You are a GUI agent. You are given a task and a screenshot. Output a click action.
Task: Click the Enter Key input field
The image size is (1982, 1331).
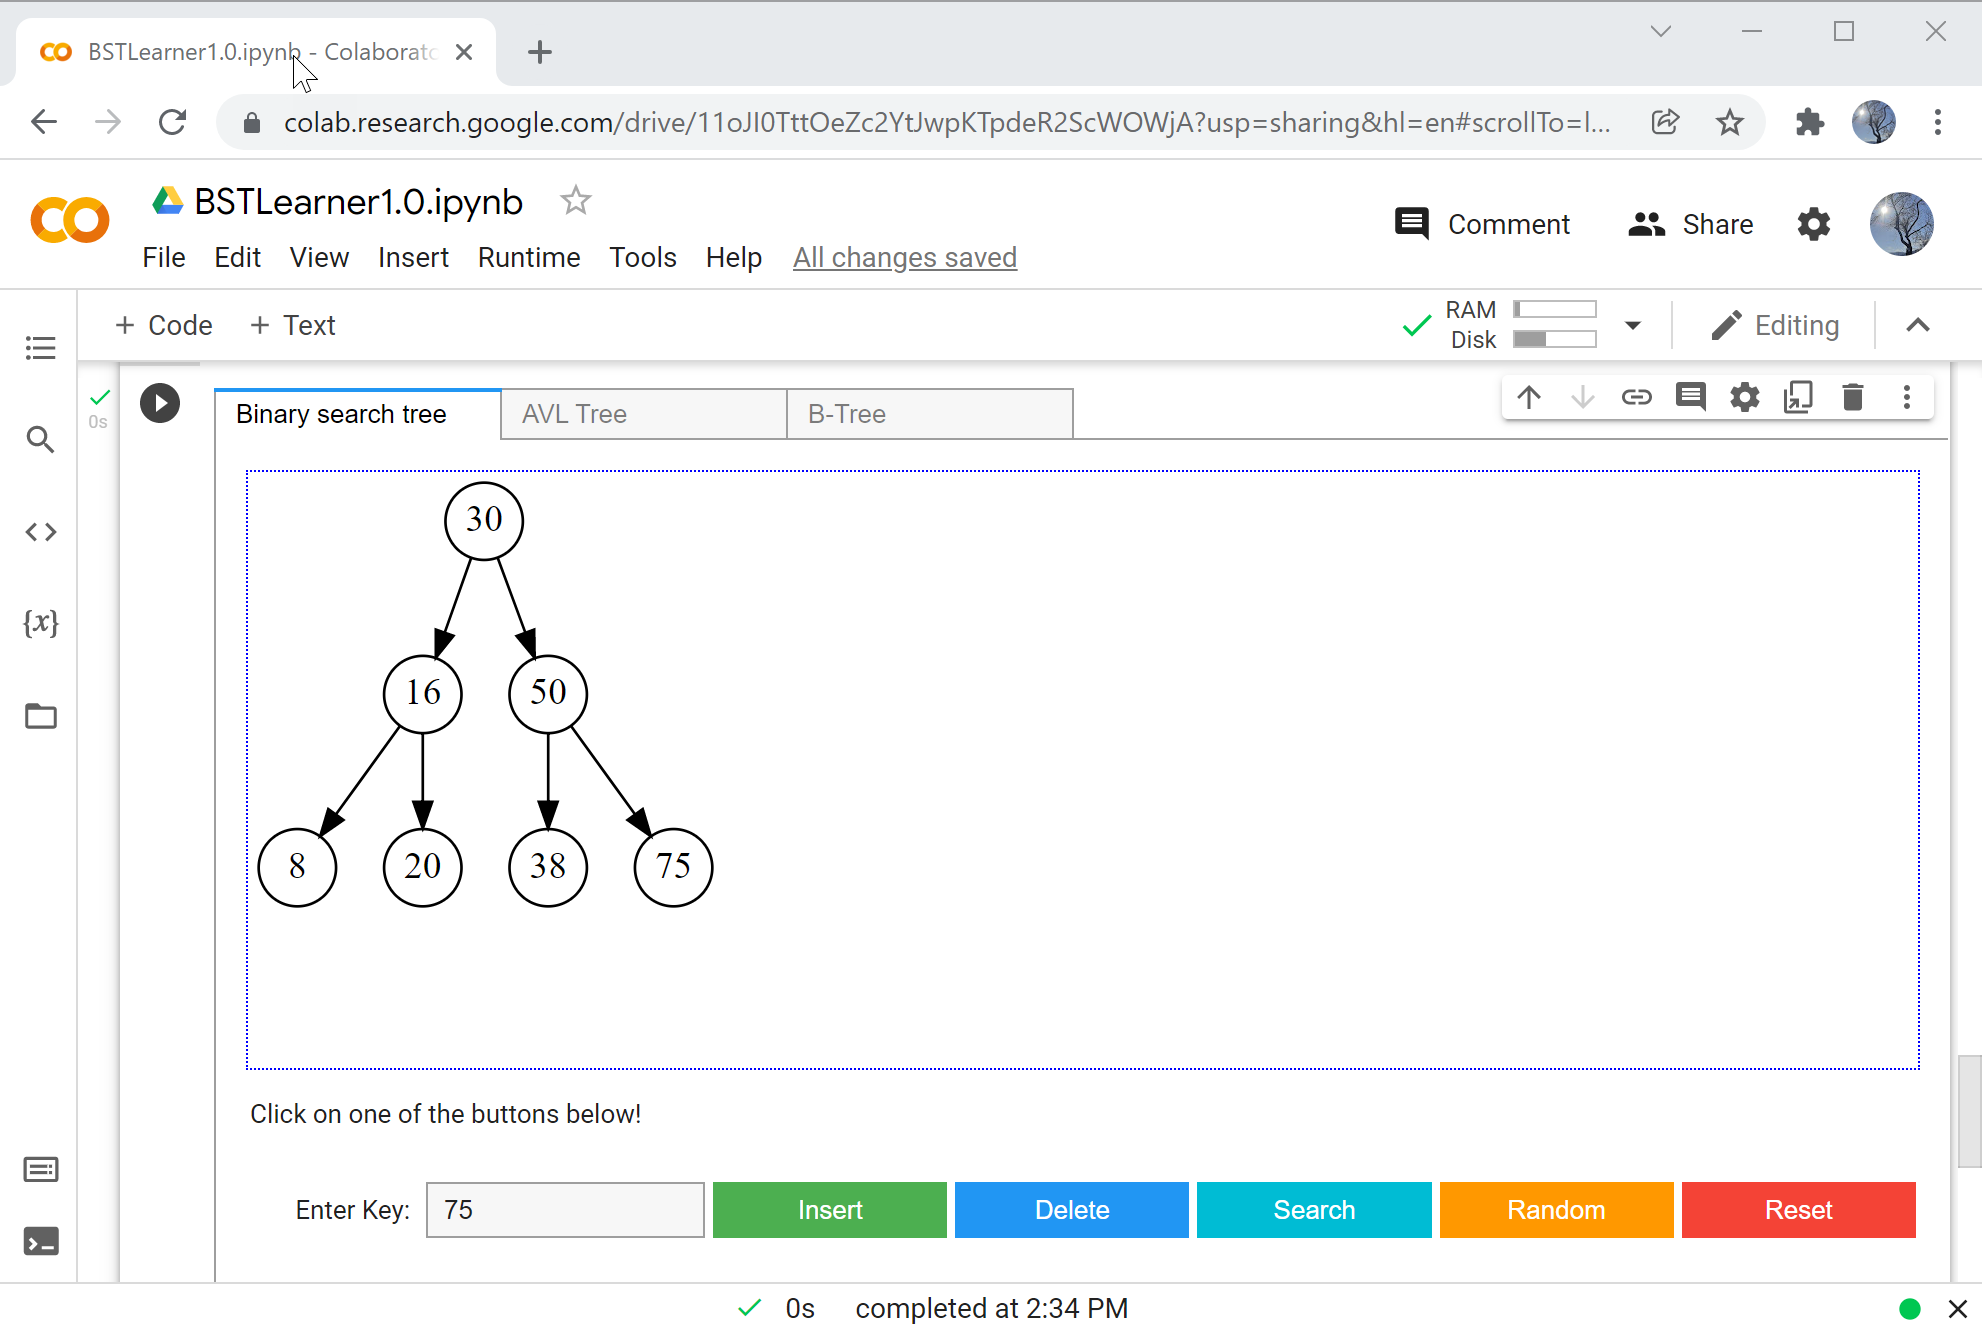point(565,1209)
